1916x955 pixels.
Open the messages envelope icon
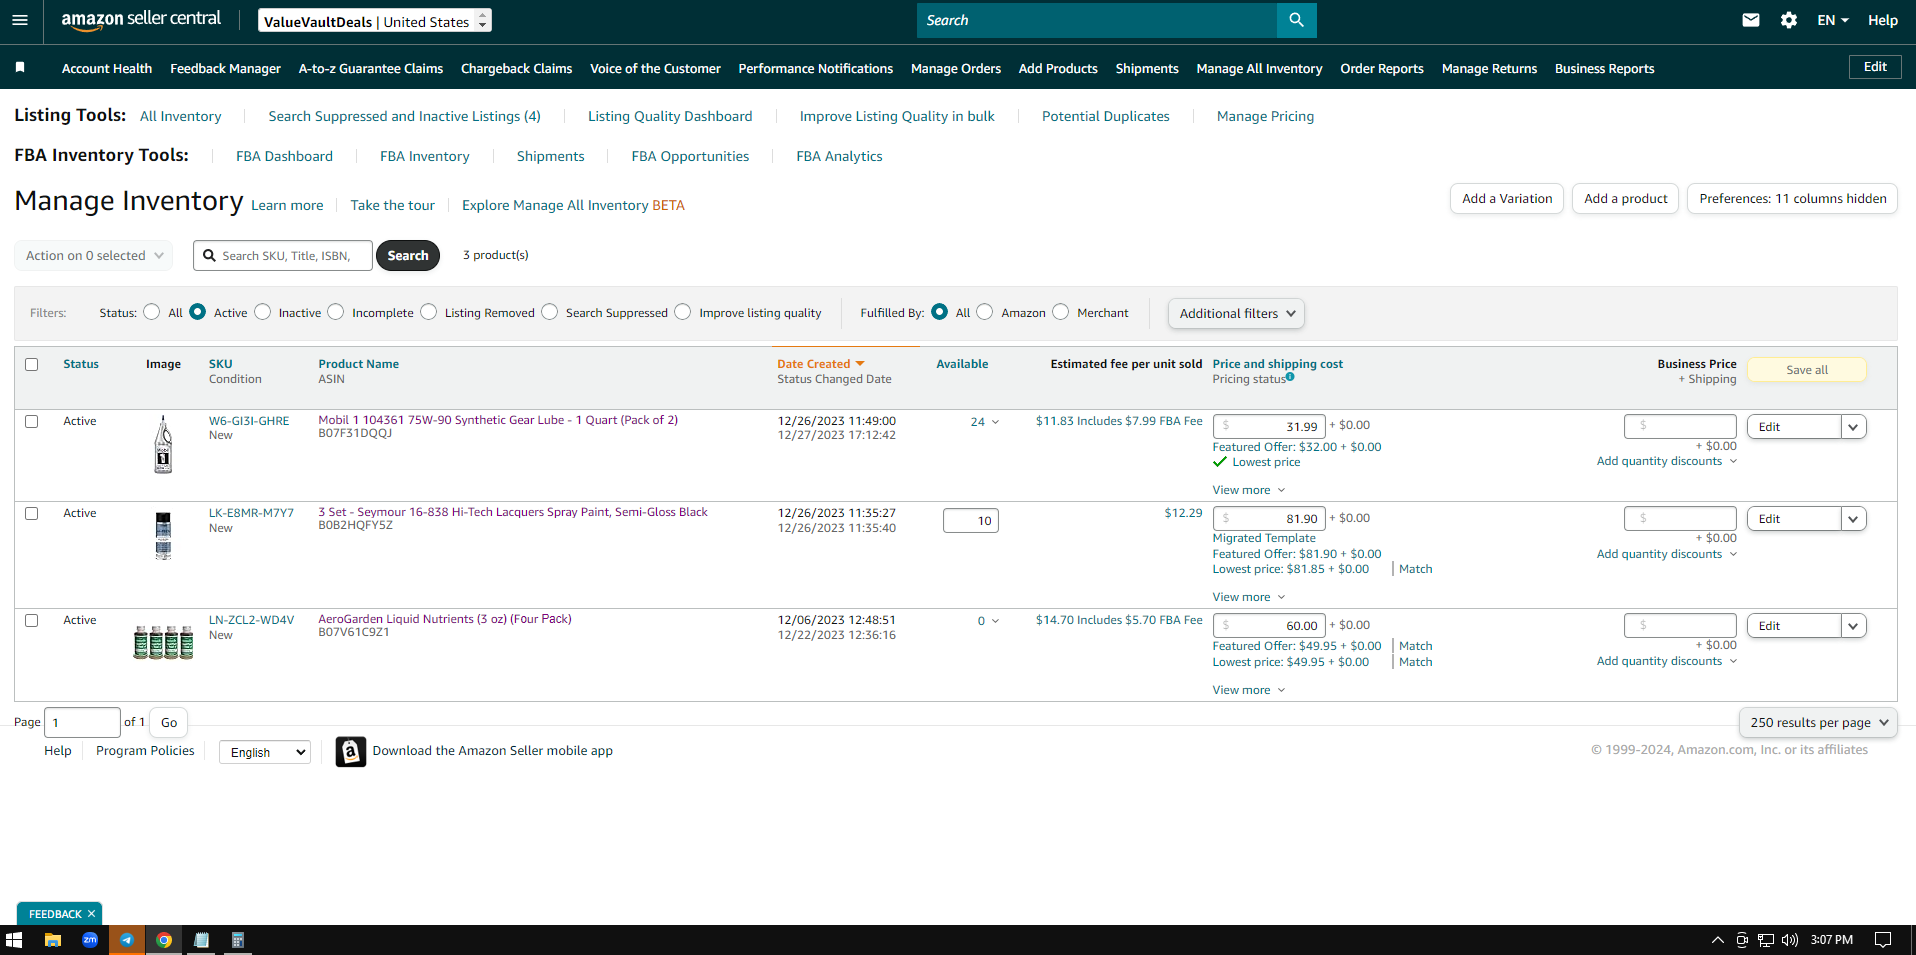point(1750,20)
